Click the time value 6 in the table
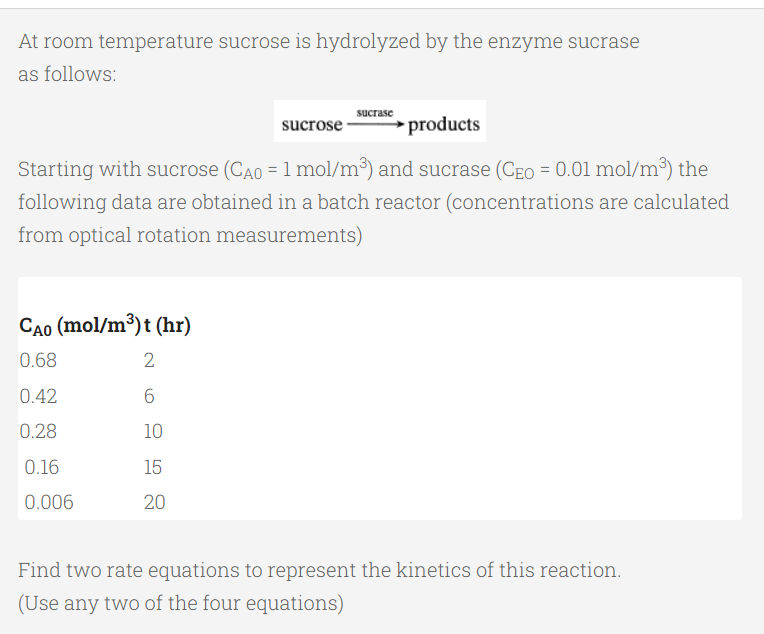The height and width of the screenshot is (634, 764). (149, 396)
